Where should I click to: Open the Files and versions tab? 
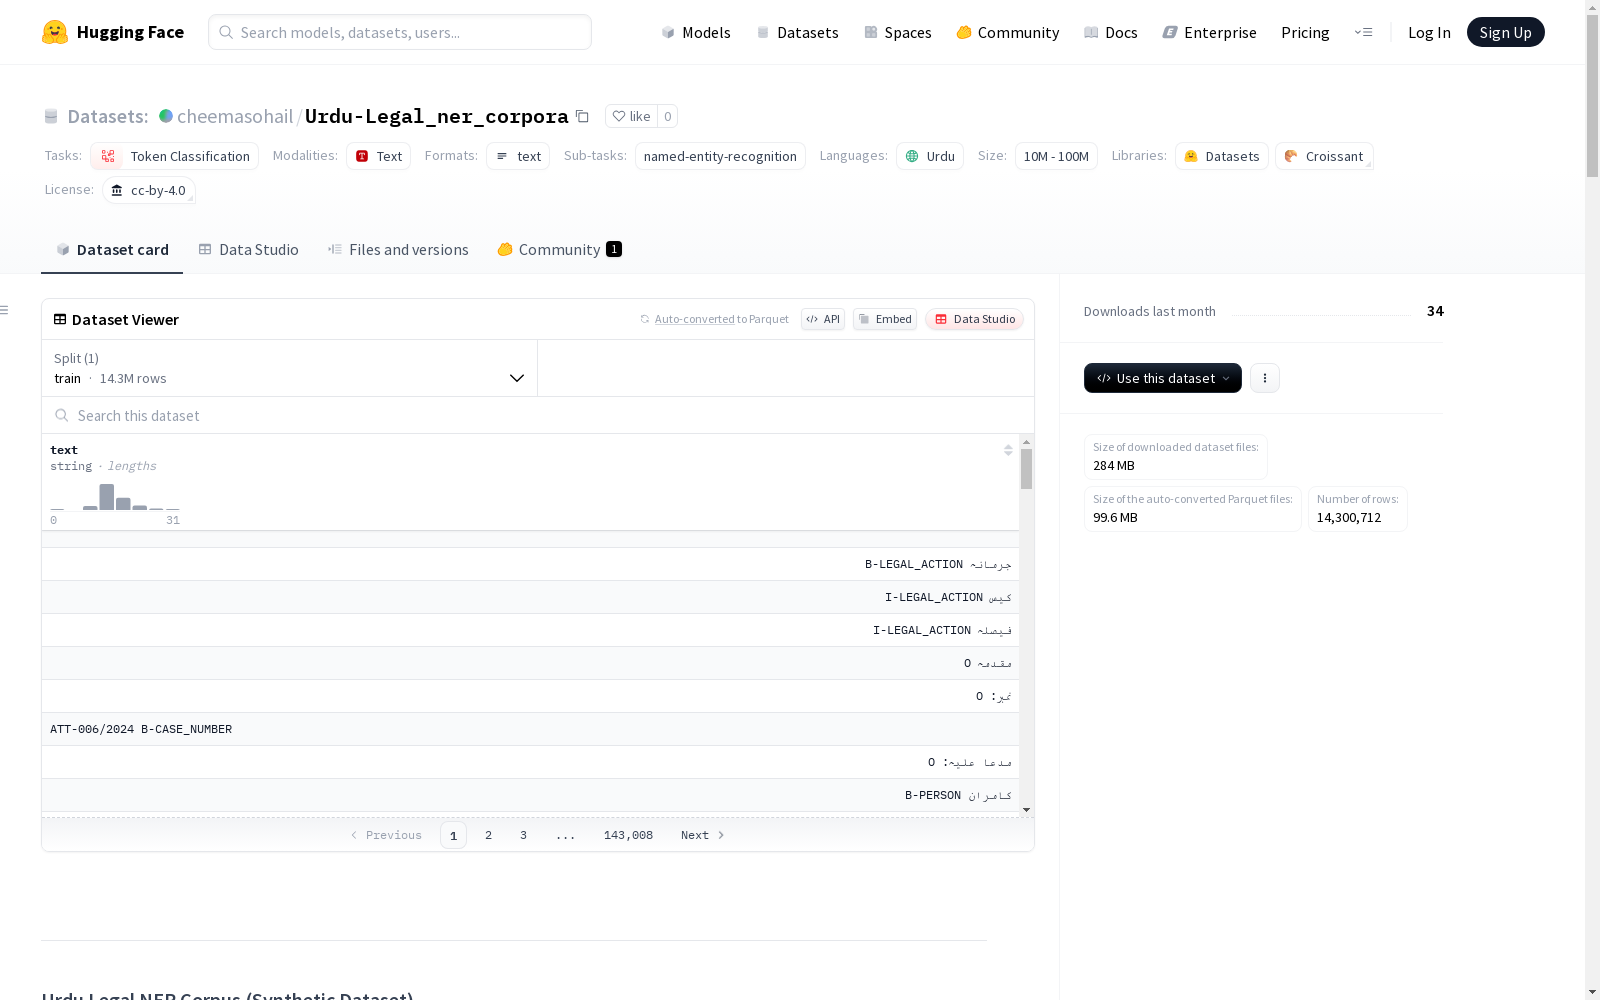[398, 250]
